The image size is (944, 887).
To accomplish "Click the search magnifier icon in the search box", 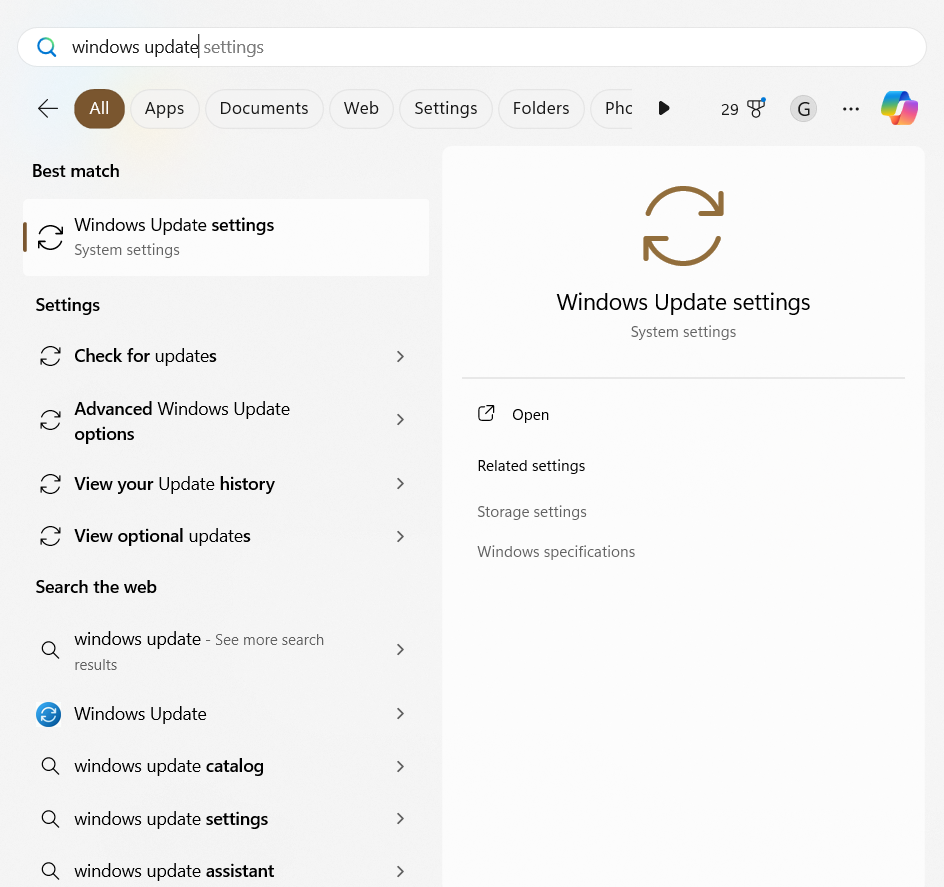I will [46, 47].
